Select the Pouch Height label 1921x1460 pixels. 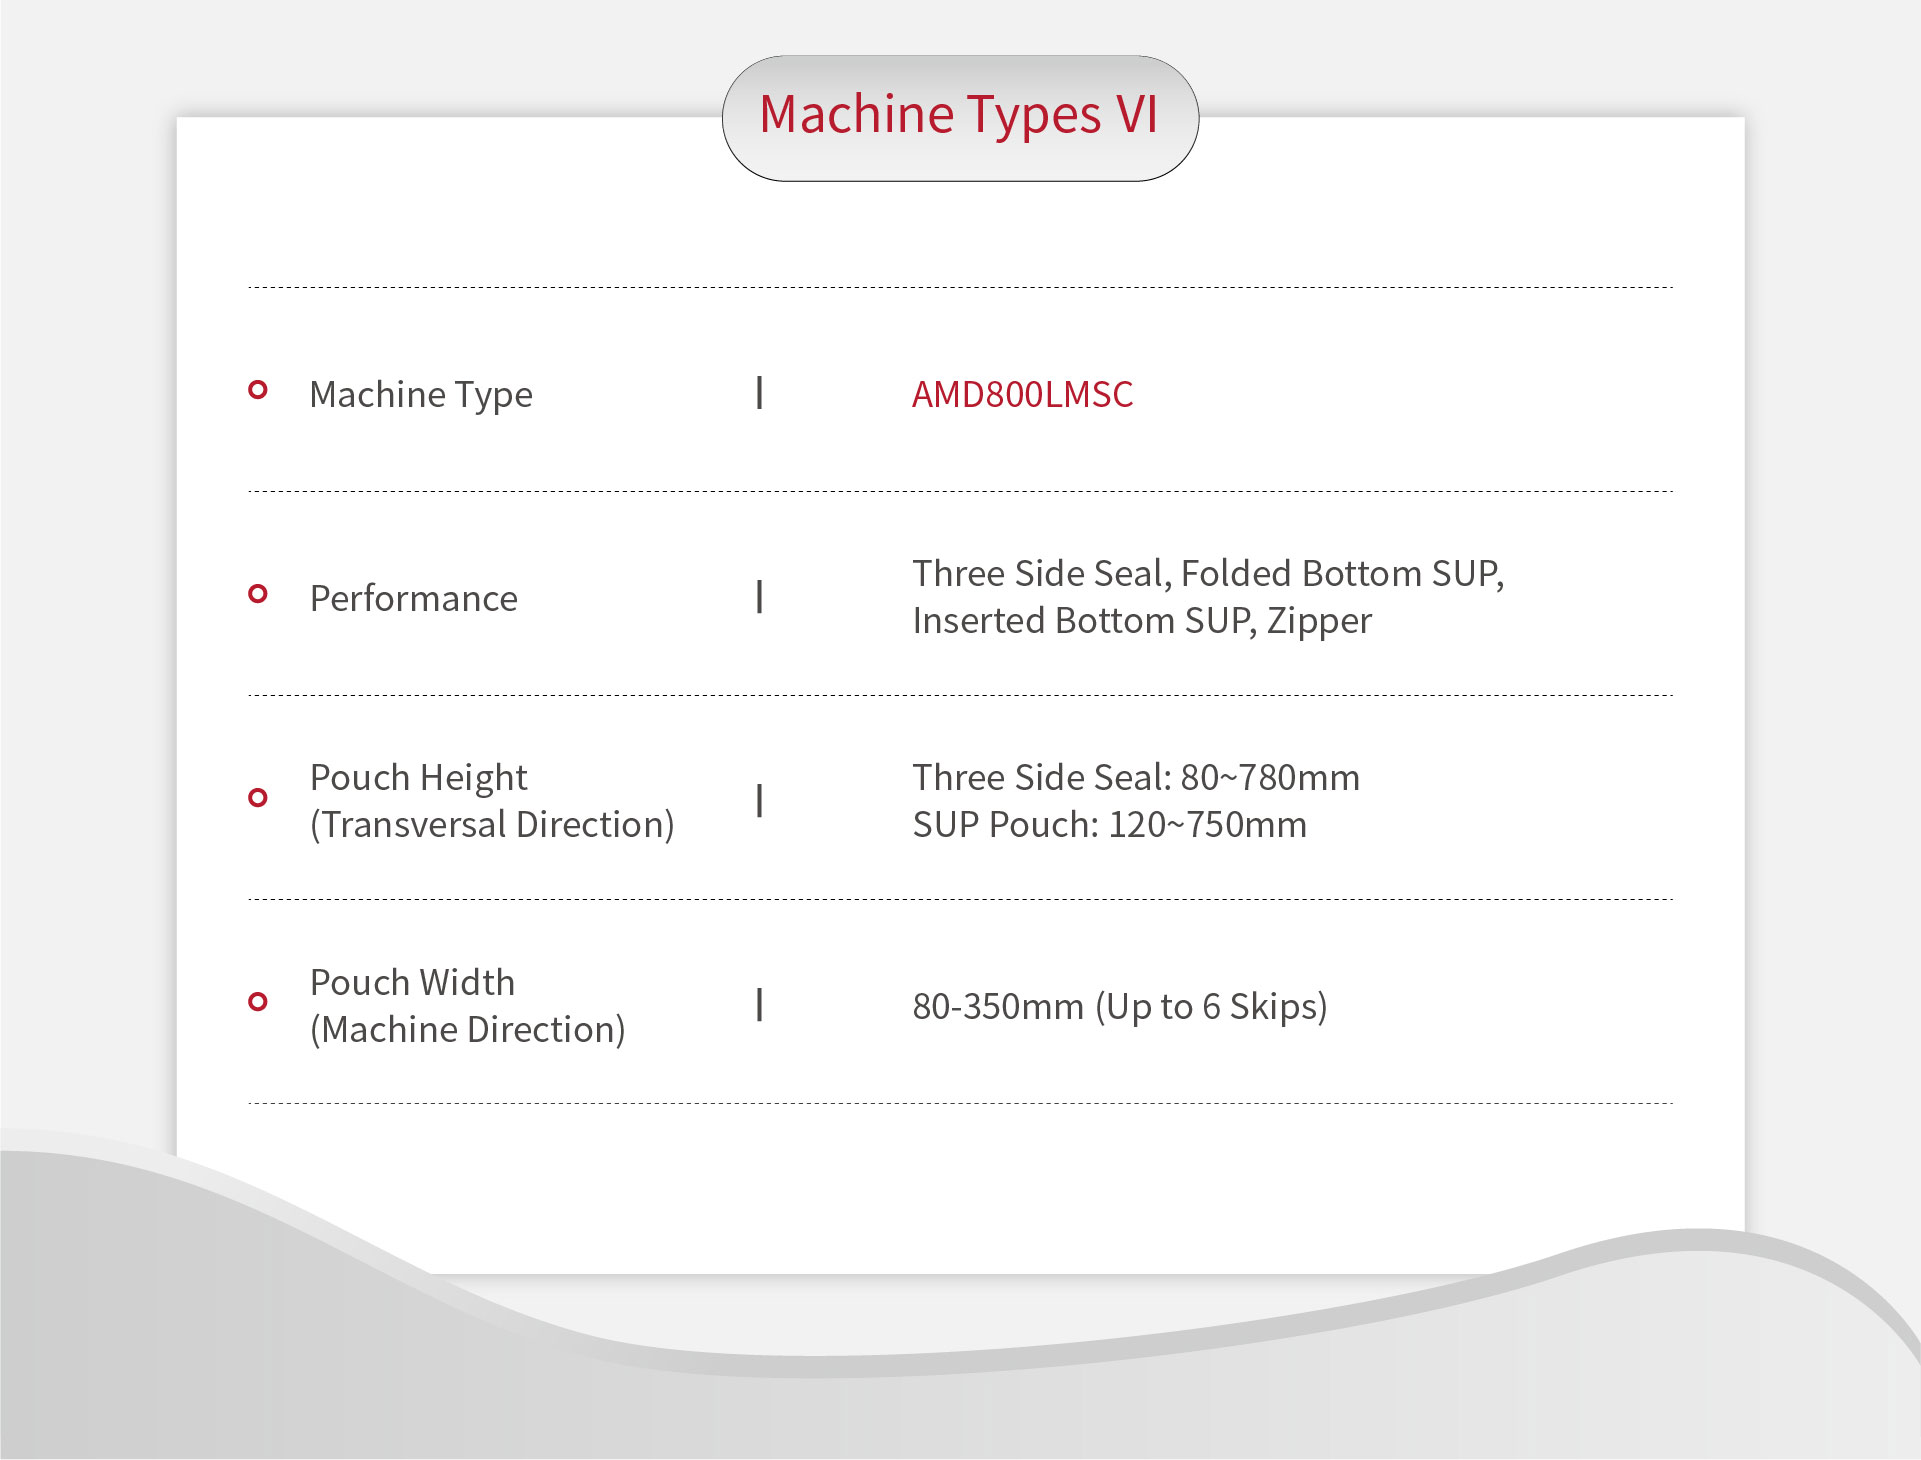(x=418, y=778)
